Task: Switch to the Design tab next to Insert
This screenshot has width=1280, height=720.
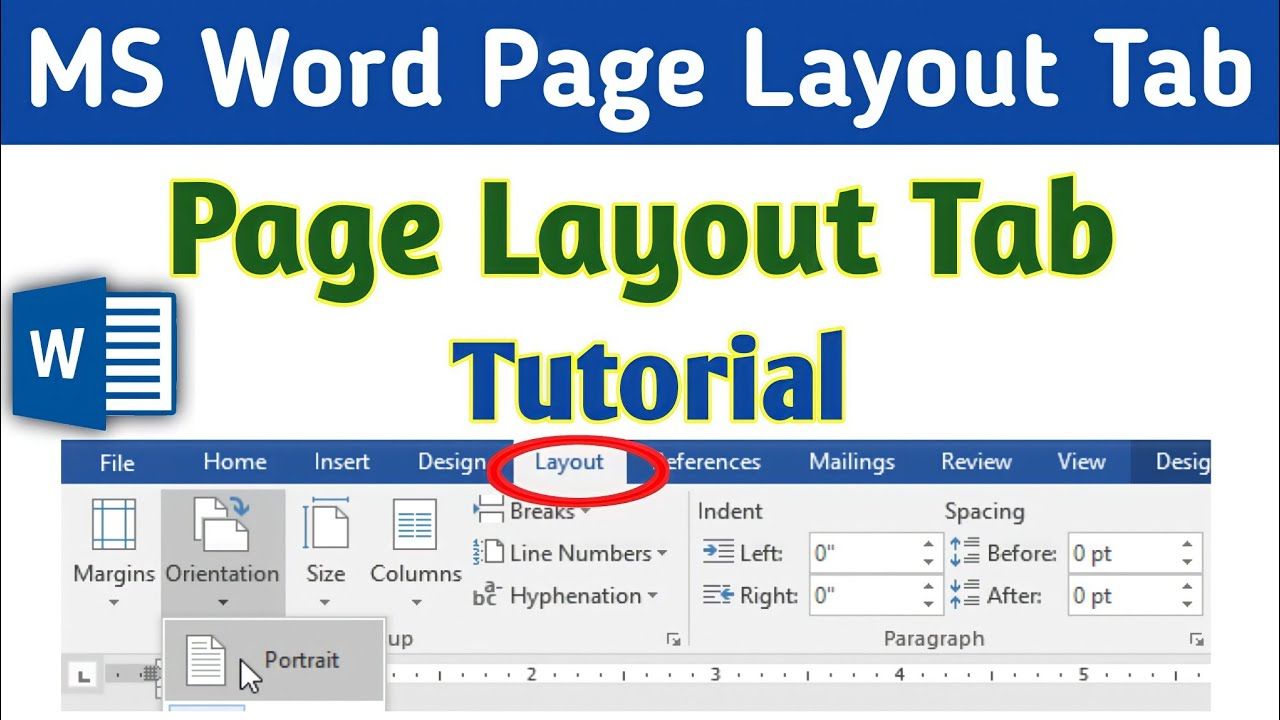Action: [x=451, y=462]
